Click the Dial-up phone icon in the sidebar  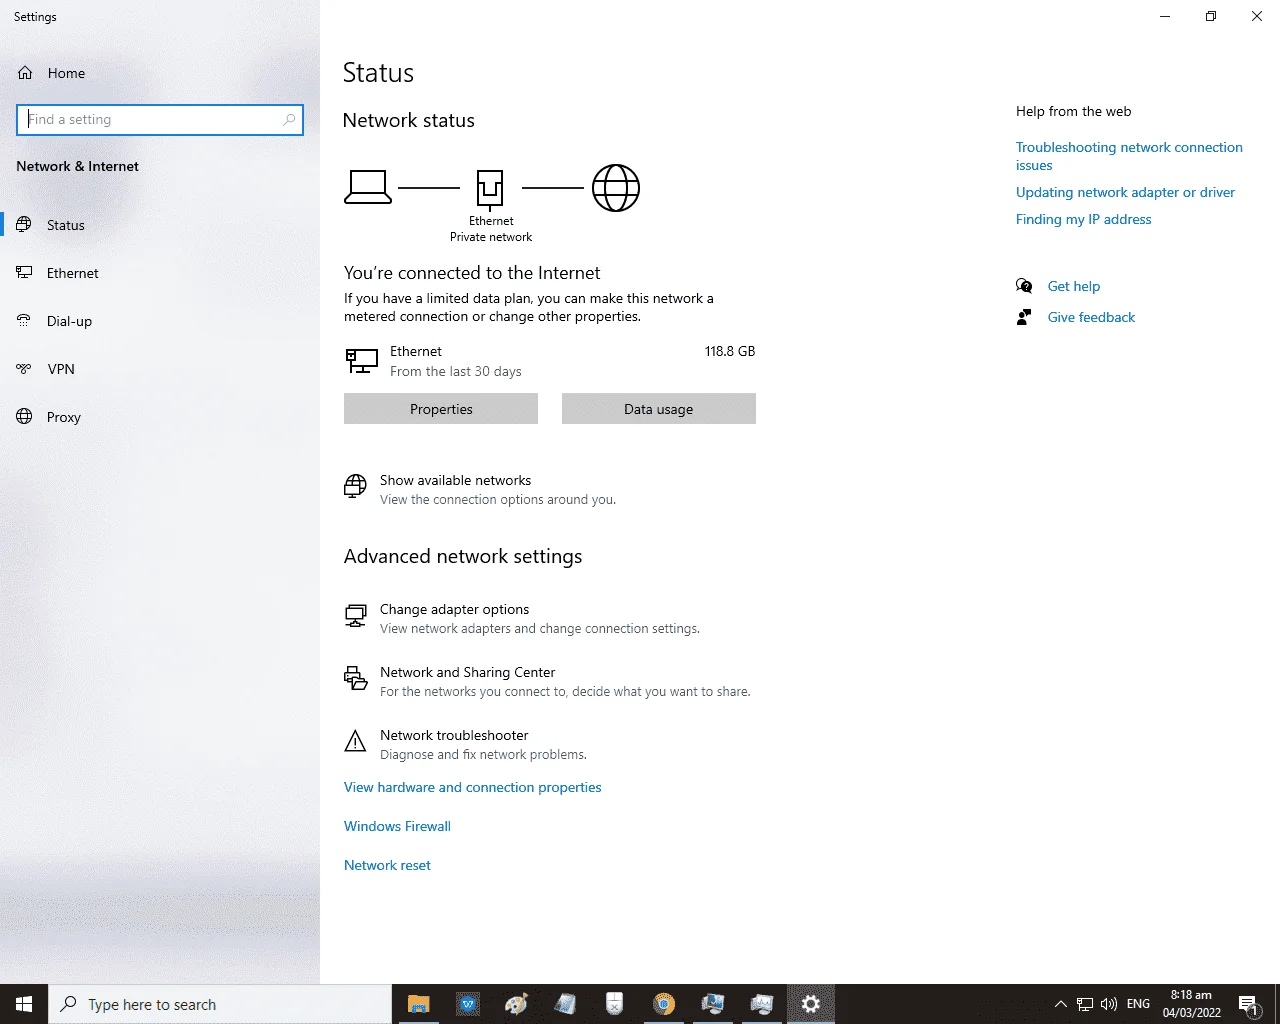click(x=24, y=321)
